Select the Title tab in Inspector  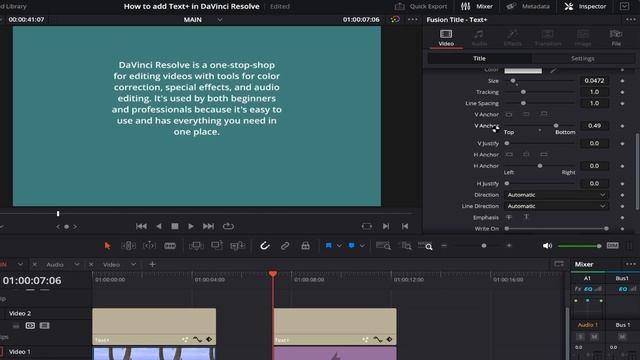click(480, 58)
